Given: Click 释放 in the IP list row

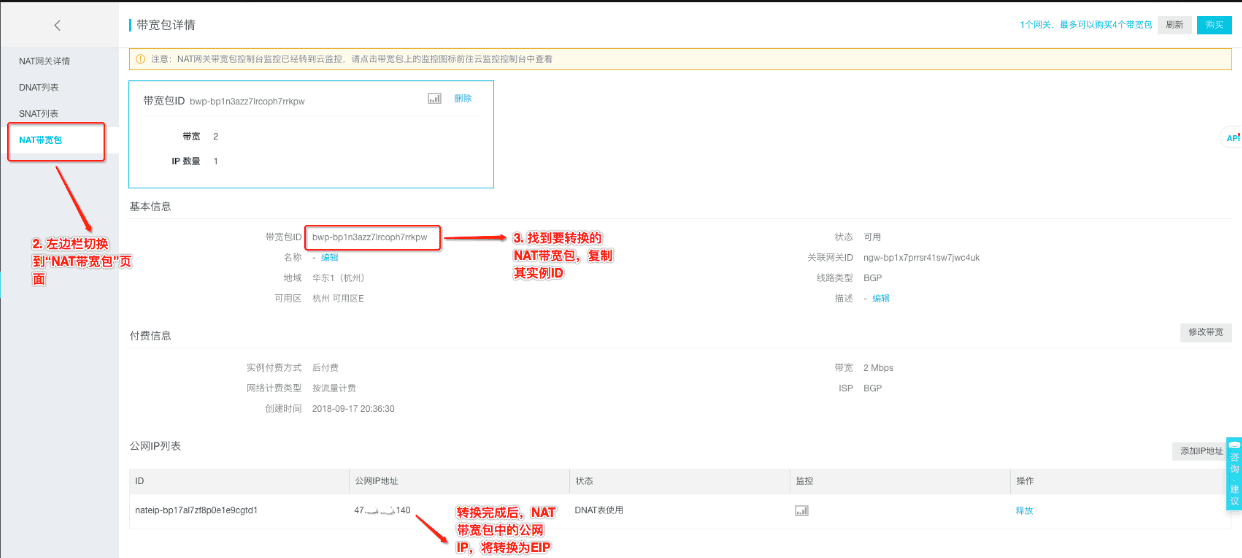Looking at the screenshot, I should click(x=1025, y=510).
